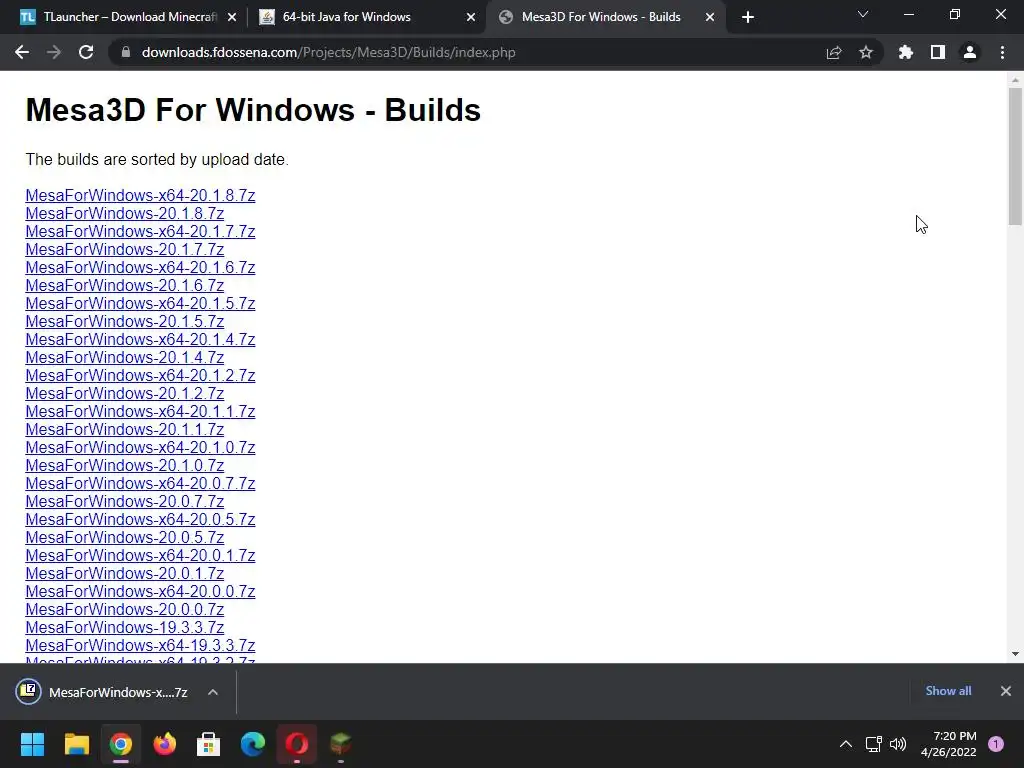
Task: Open the tab search dropdown arrow
Action: coord(863,14)
